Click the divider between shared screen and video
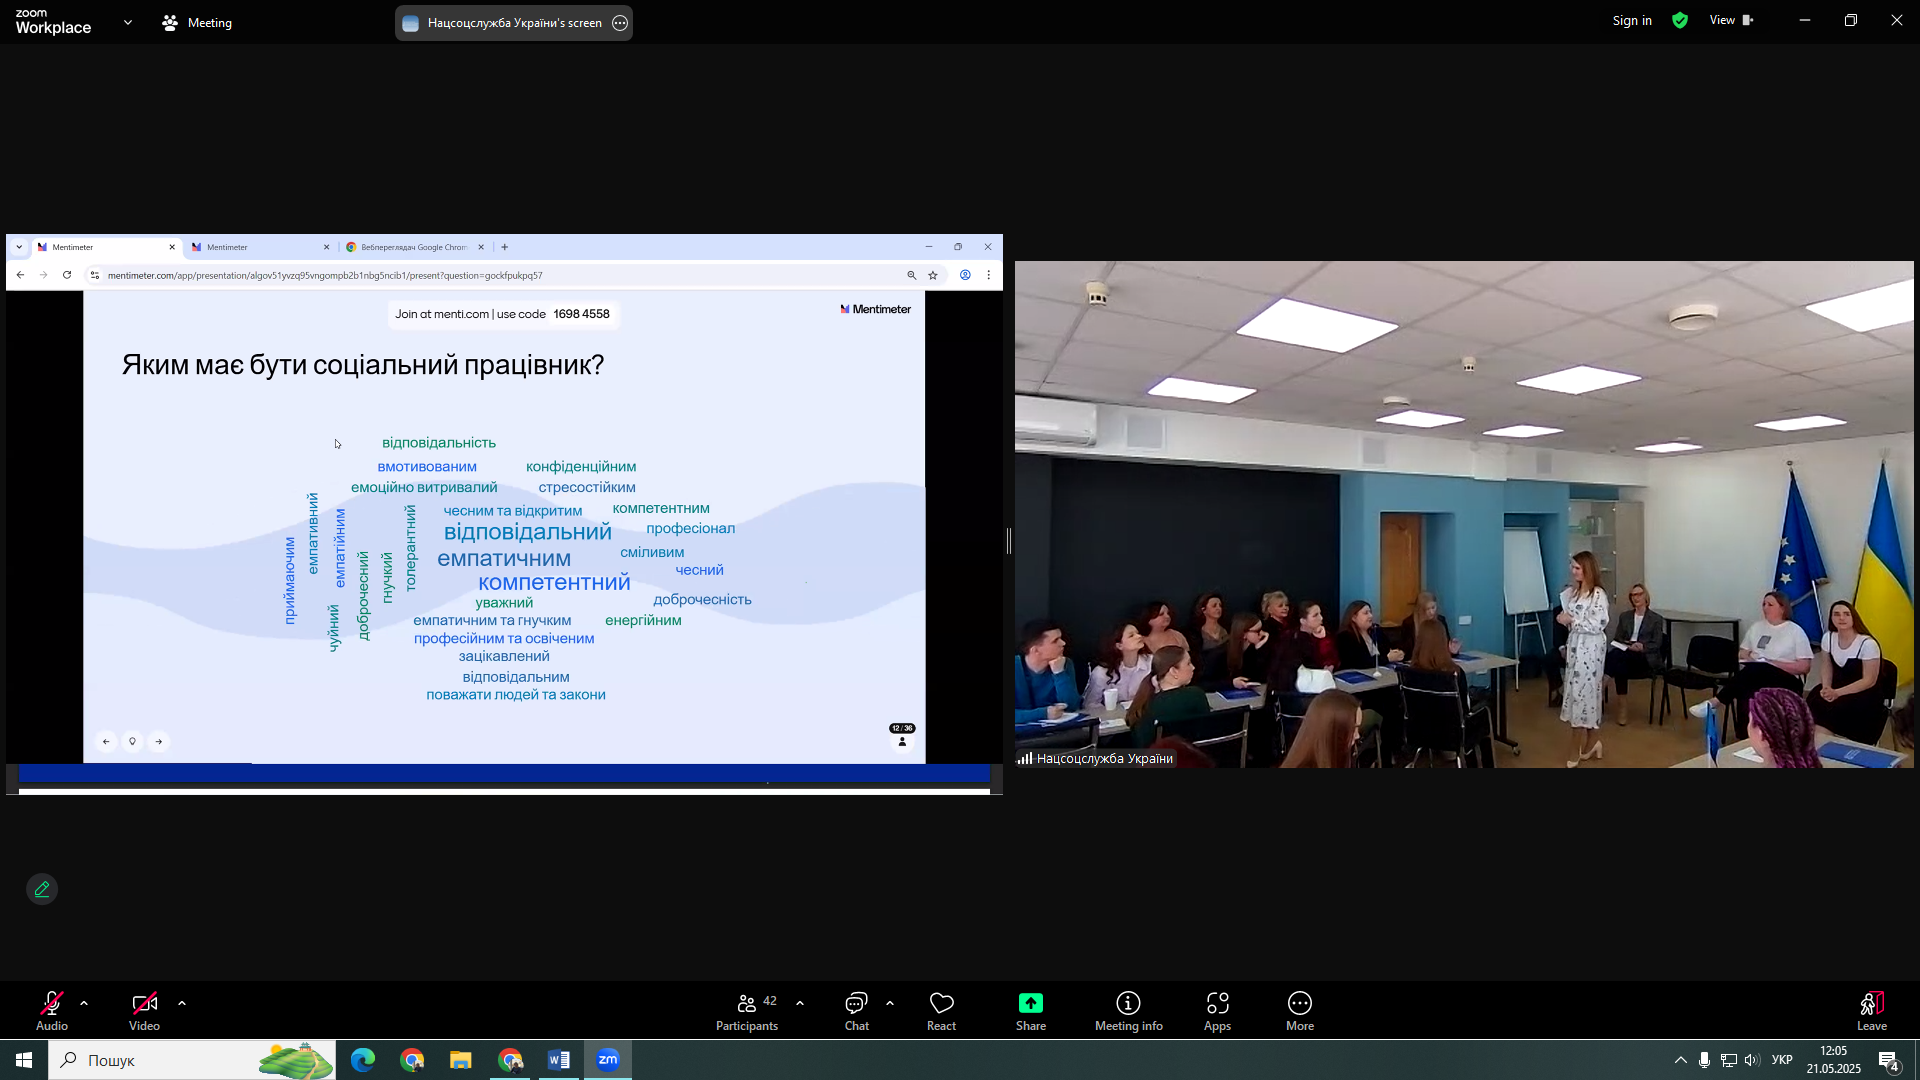This screenshot has height=1080, width=1920. pyautogui.click(x=1009, y=541)
